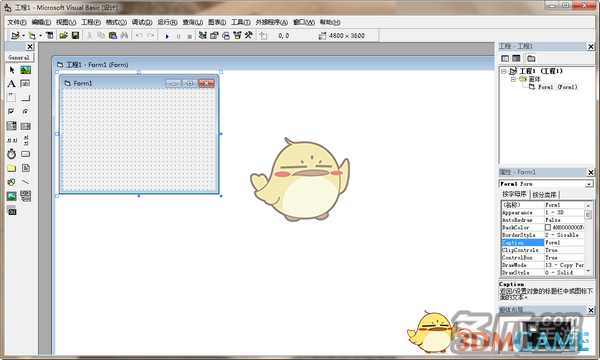This screenshot has height=360, width=600.
Task: Select the FileListBox control tool
Action: click(x=26, y=168)
